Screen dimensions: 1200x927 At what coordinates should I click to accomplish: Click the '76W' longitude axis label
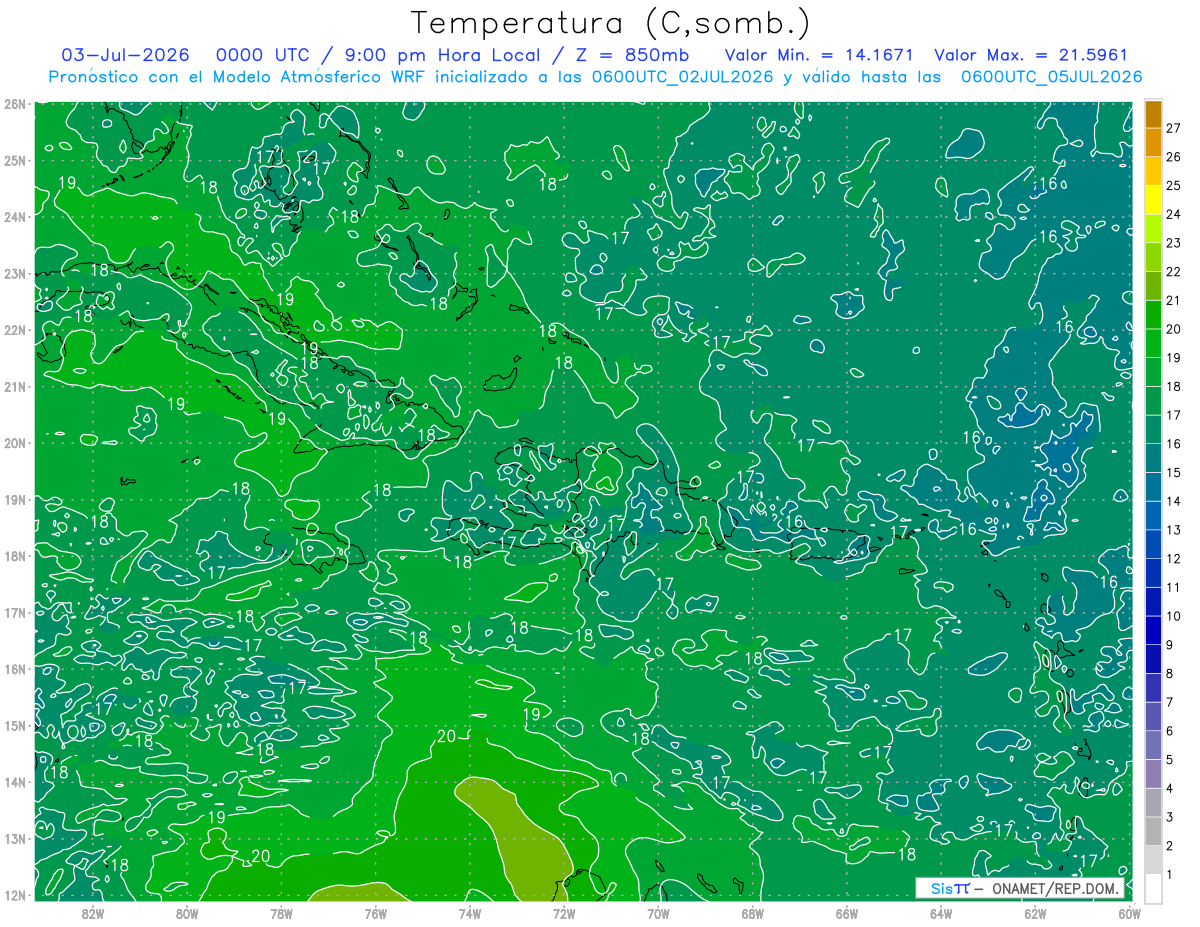[x=375, y=912]
